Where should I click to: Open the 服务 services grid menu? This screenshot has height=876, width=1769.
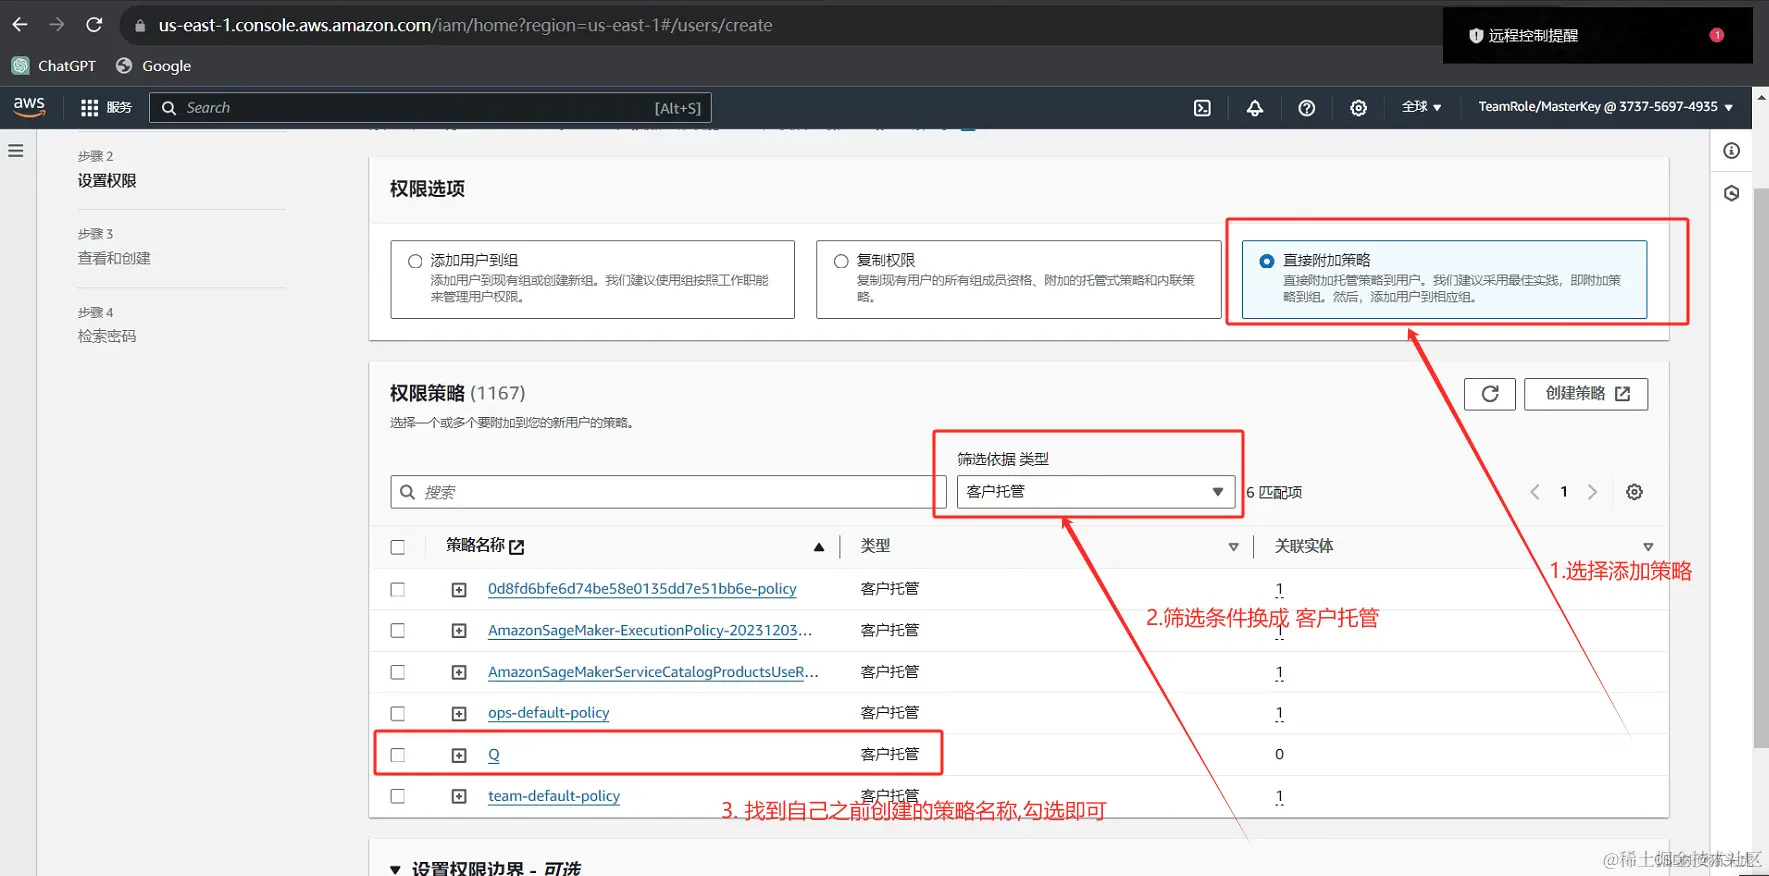pyautogui.click(x=106, y=108)
